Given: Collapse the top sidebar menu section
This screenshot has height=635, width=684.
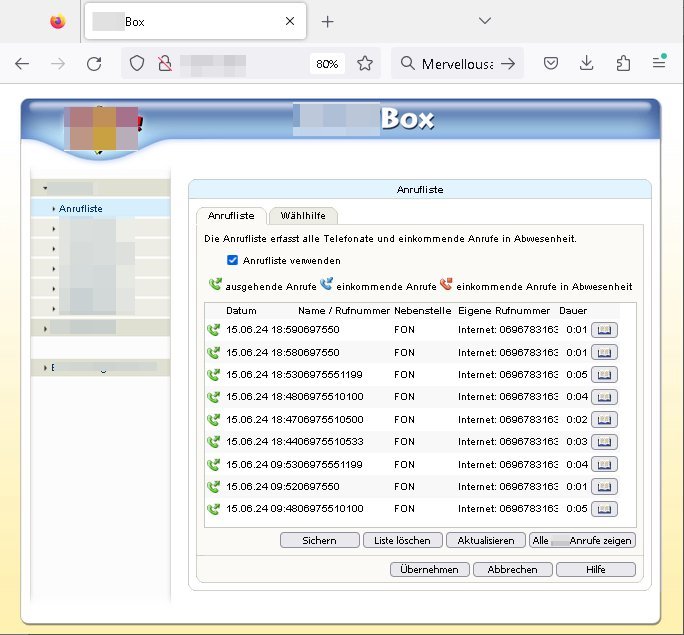Looking at the screenshot, I should pyautogui.click(x=45, y=188).
